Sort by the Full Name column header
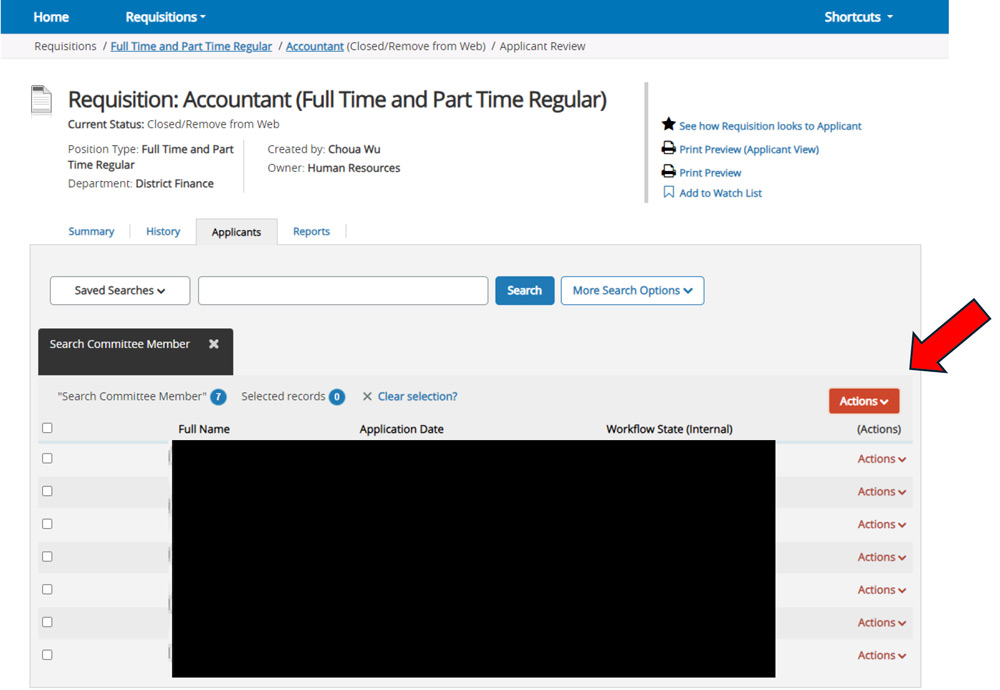Image resolution: width=1000 pixels, height=690 pixels. [204, 429]
